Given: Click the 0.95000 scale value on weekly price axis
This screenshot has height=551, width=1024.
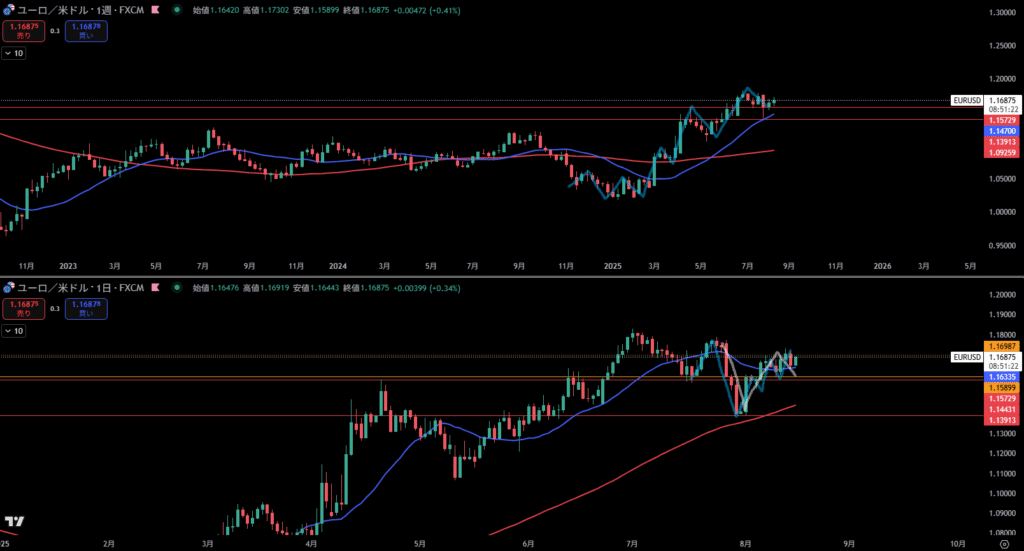Looking at the screenshot, I should (1002, 245).
